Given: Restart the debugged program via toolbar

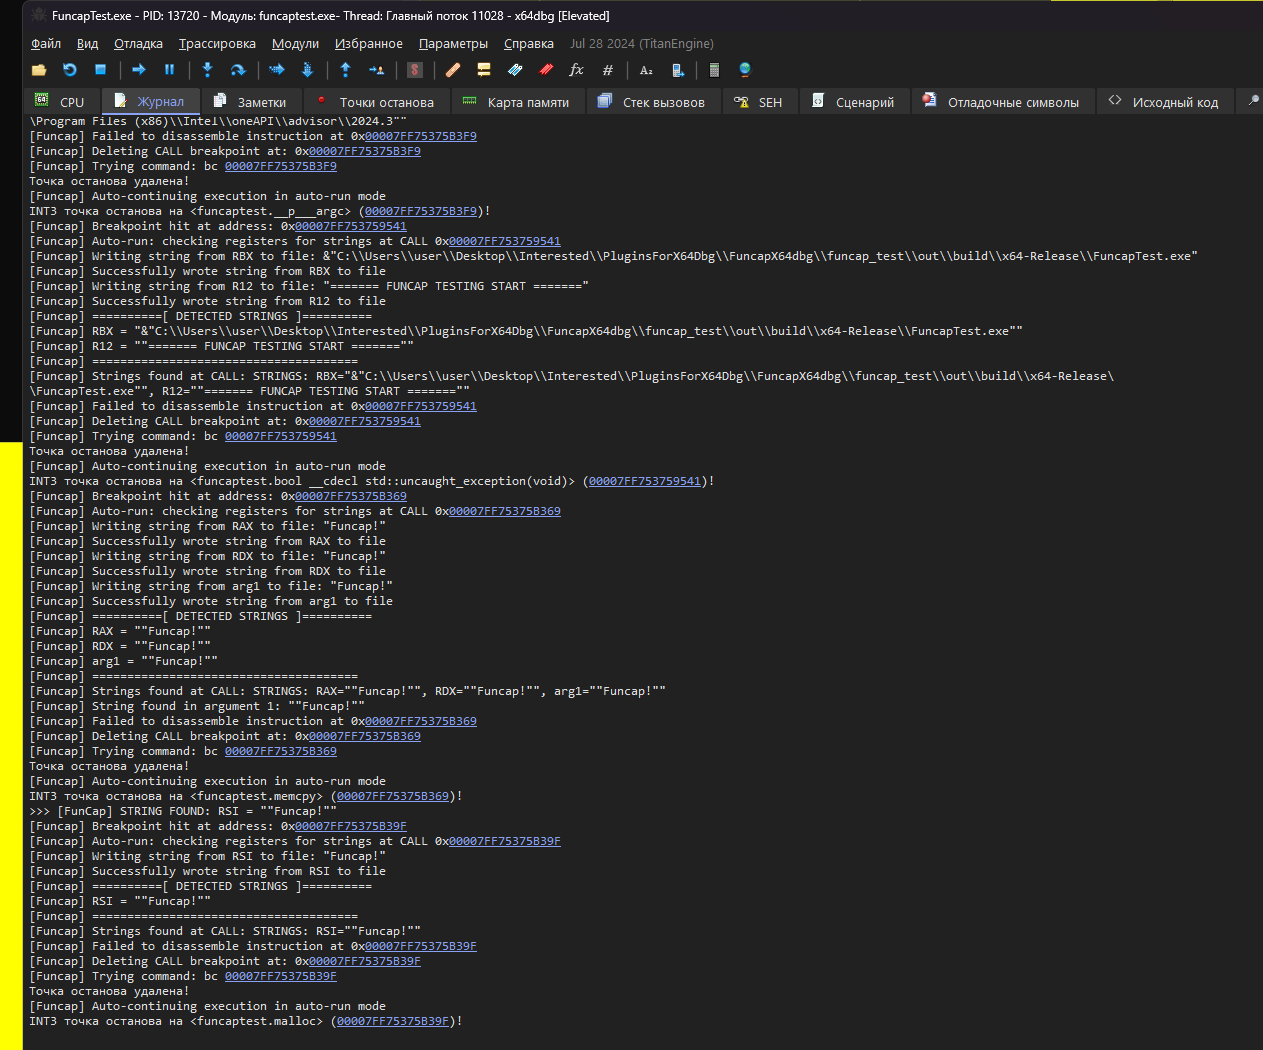Looking at the screenshot, I should tap(70, 70).
